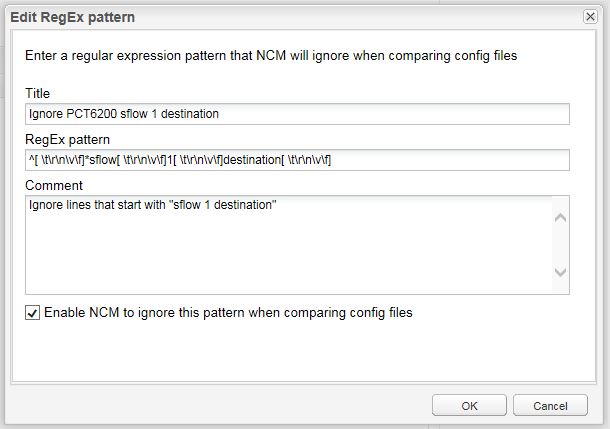
Task: Click the Comment box scrollbar track
Action: coord(561,245)
